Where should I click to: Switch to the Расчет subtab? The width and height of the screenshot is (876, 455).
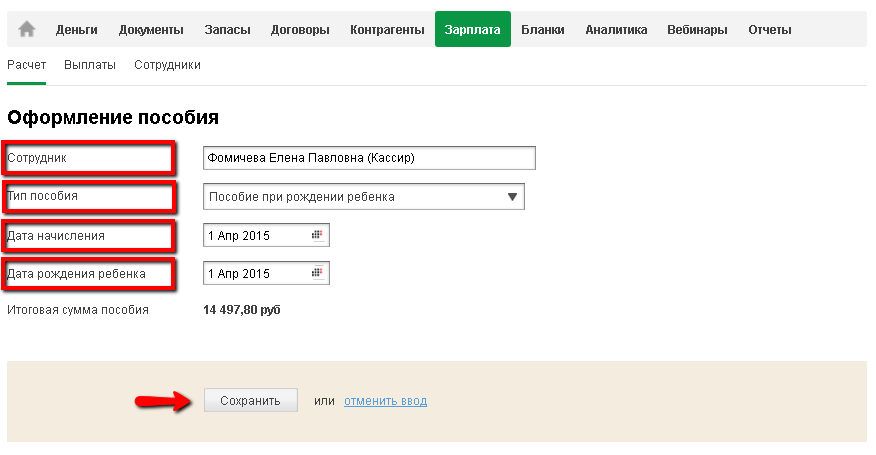point(26,65)
